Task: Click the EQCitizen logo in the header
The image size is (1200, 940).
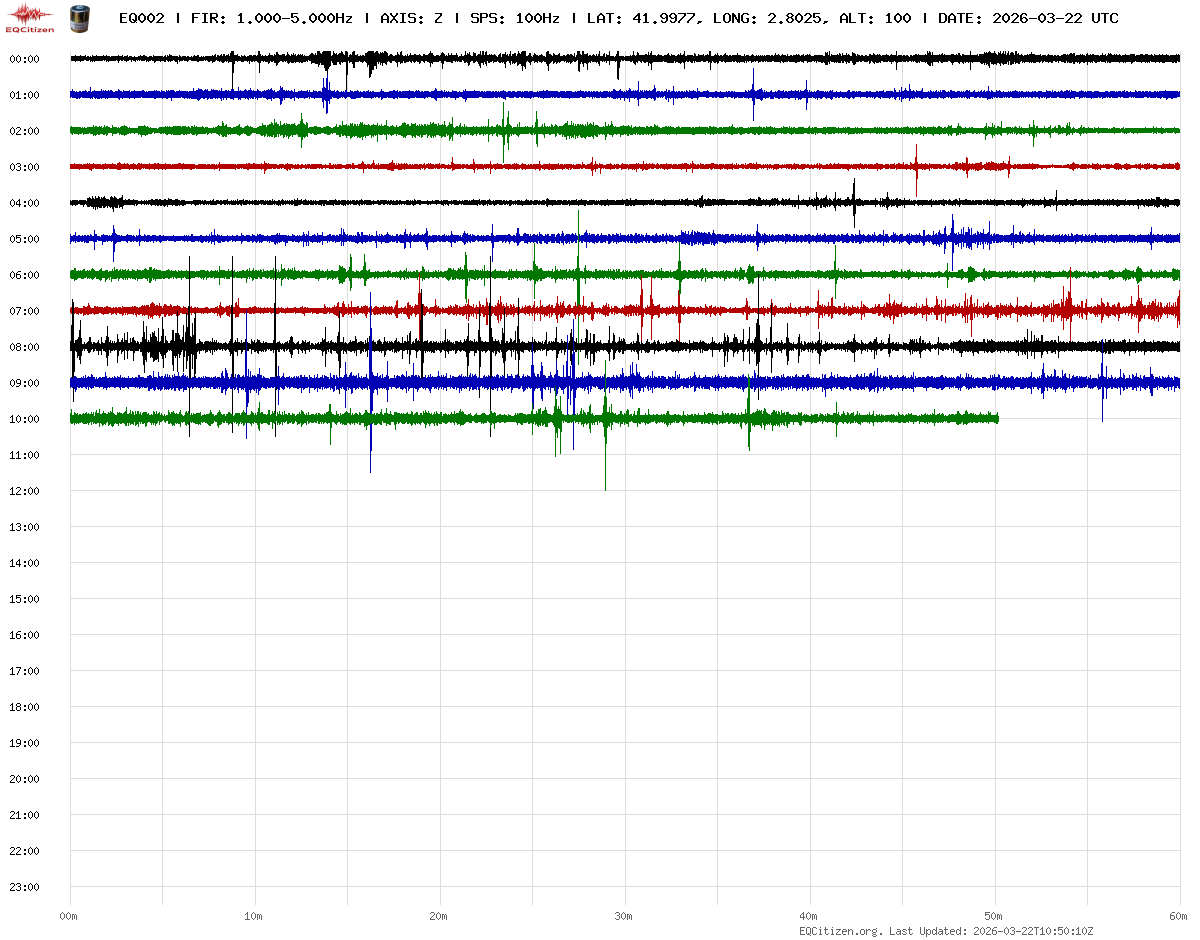Action: click(x=30, y=16)
